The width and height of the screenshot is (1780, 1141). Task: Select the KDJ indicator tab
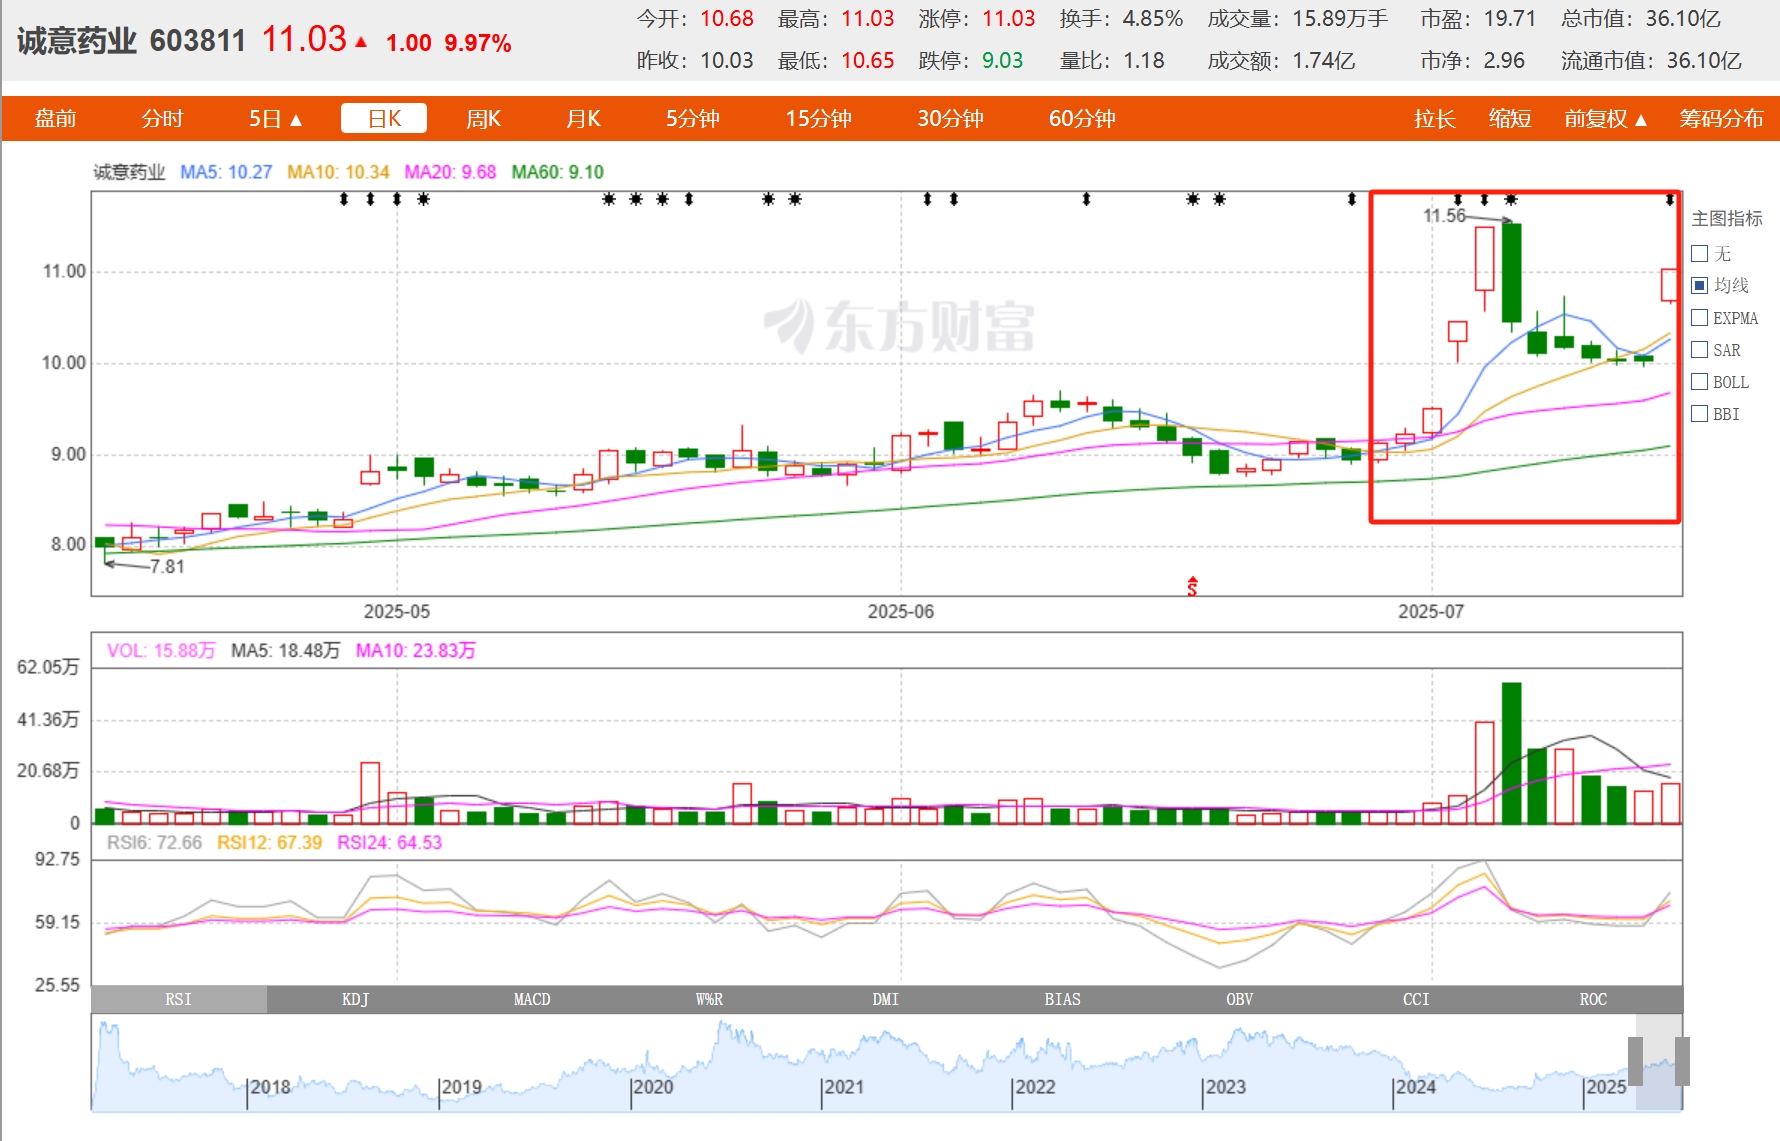(x=355, y=999)
